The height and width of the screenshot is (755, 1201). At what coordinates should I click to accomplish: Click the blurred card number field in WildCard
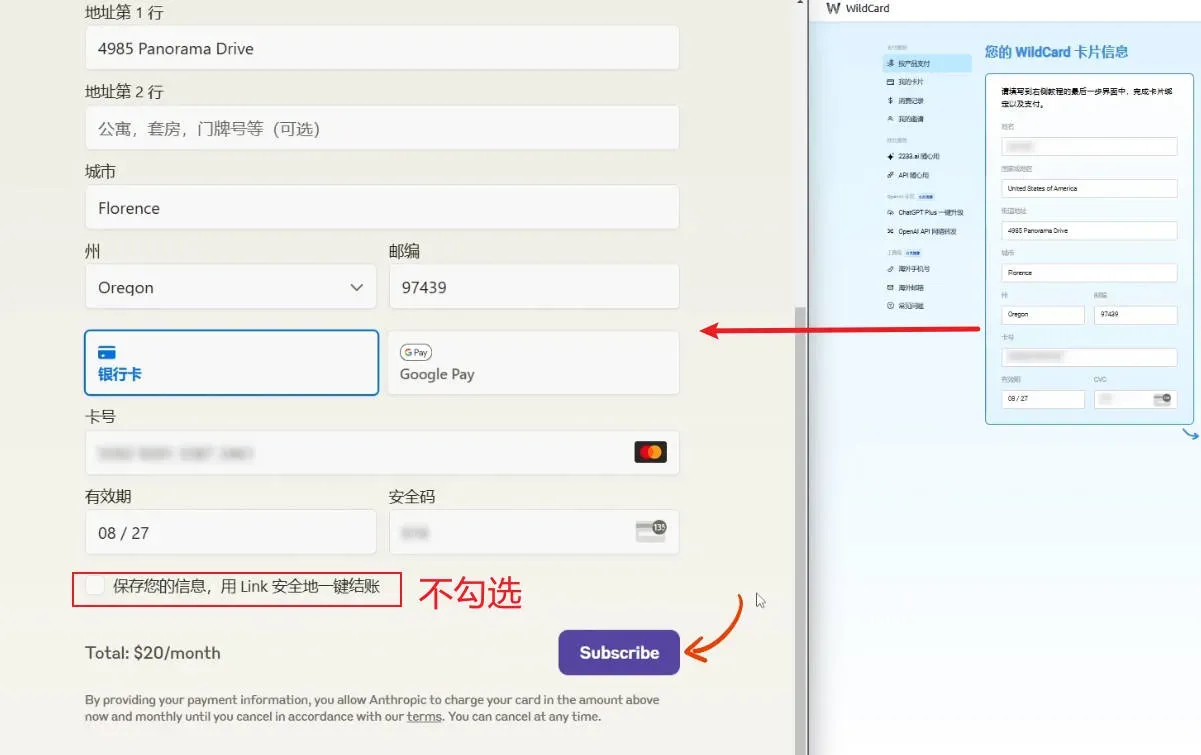(x=1089, y=357)
